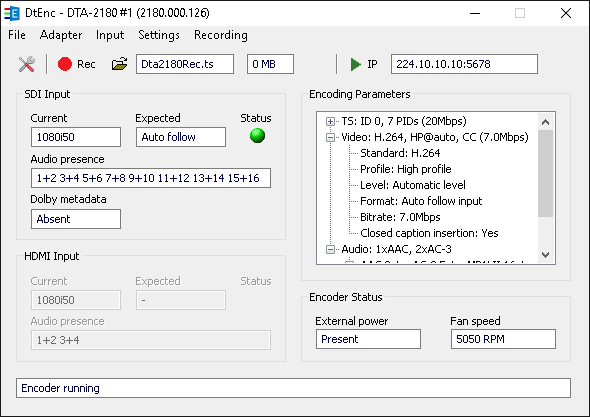
Task: Select the Profile: High profile row
Action: (x=406, y=169)
